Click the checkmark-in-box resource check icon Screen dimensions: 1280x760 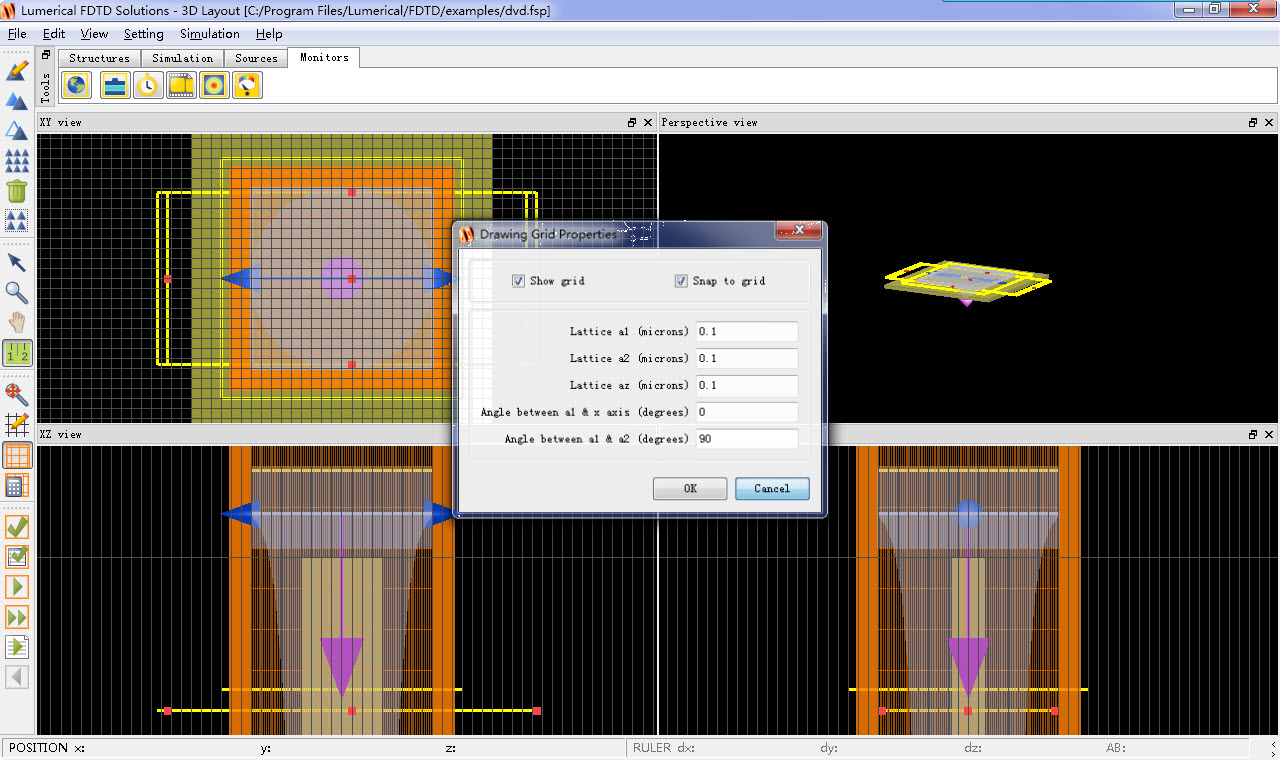click(x=17, y=557)
